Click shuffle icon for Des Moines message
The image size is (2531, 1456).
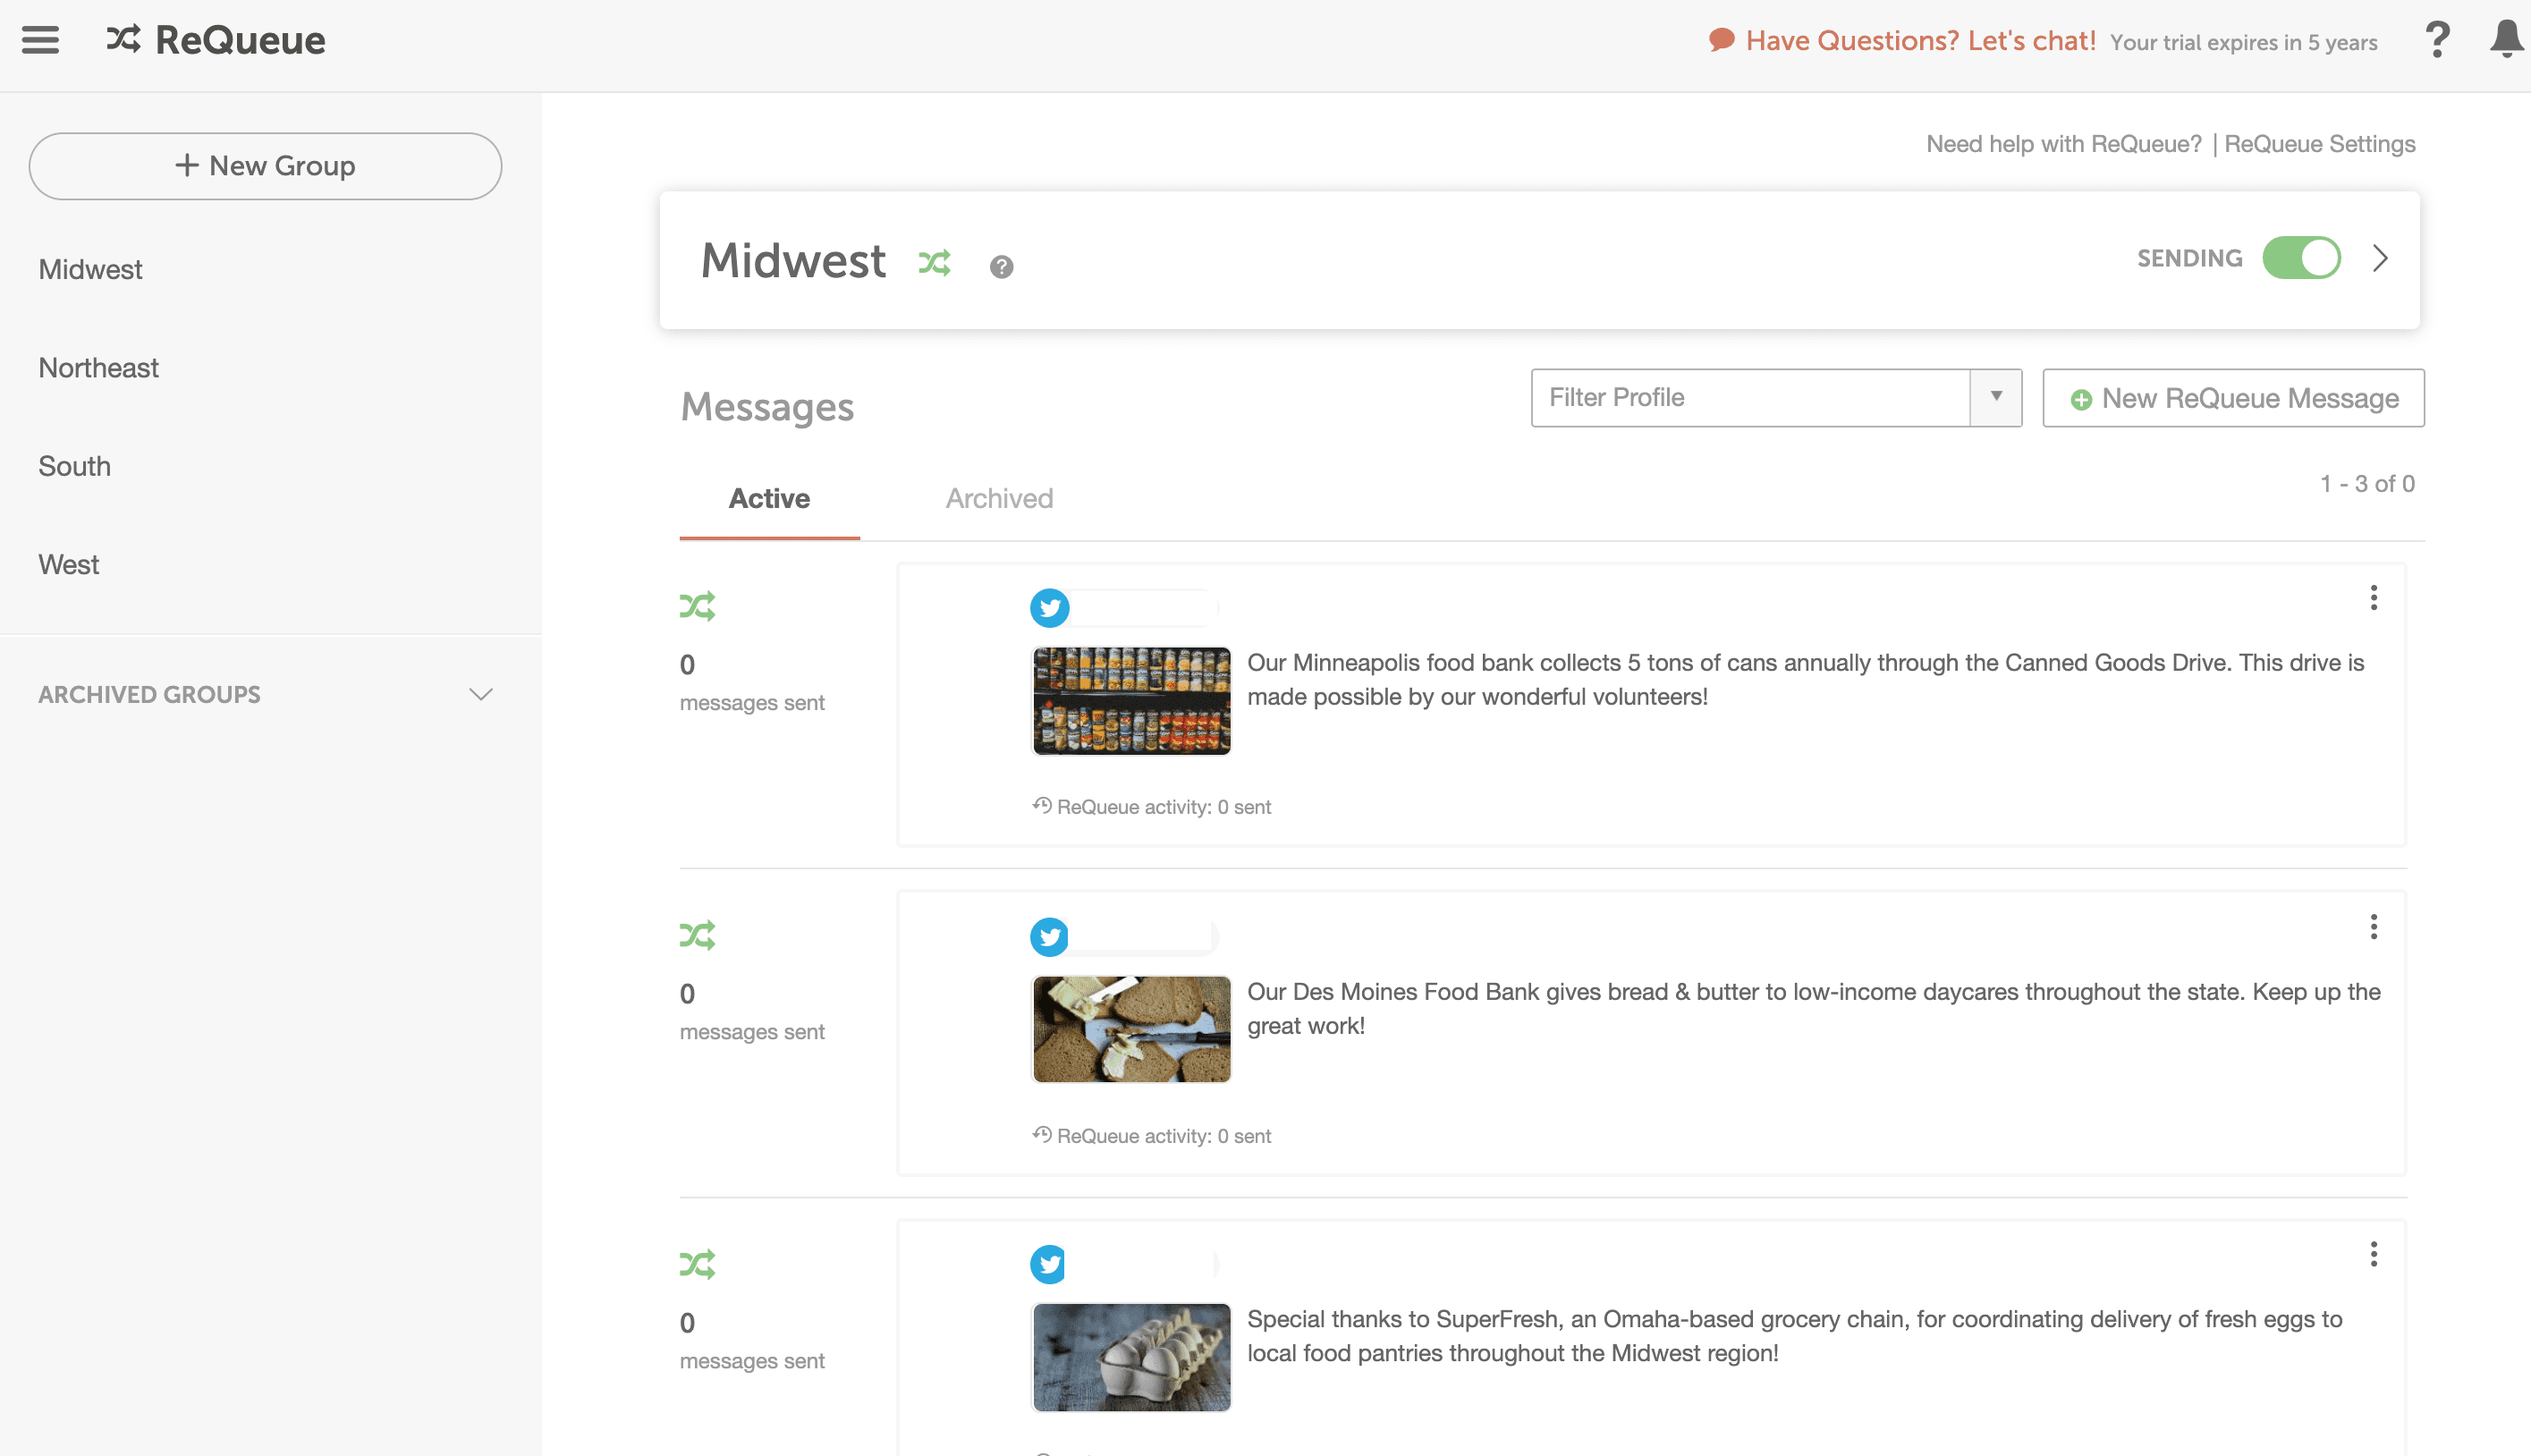click(697, 935)
